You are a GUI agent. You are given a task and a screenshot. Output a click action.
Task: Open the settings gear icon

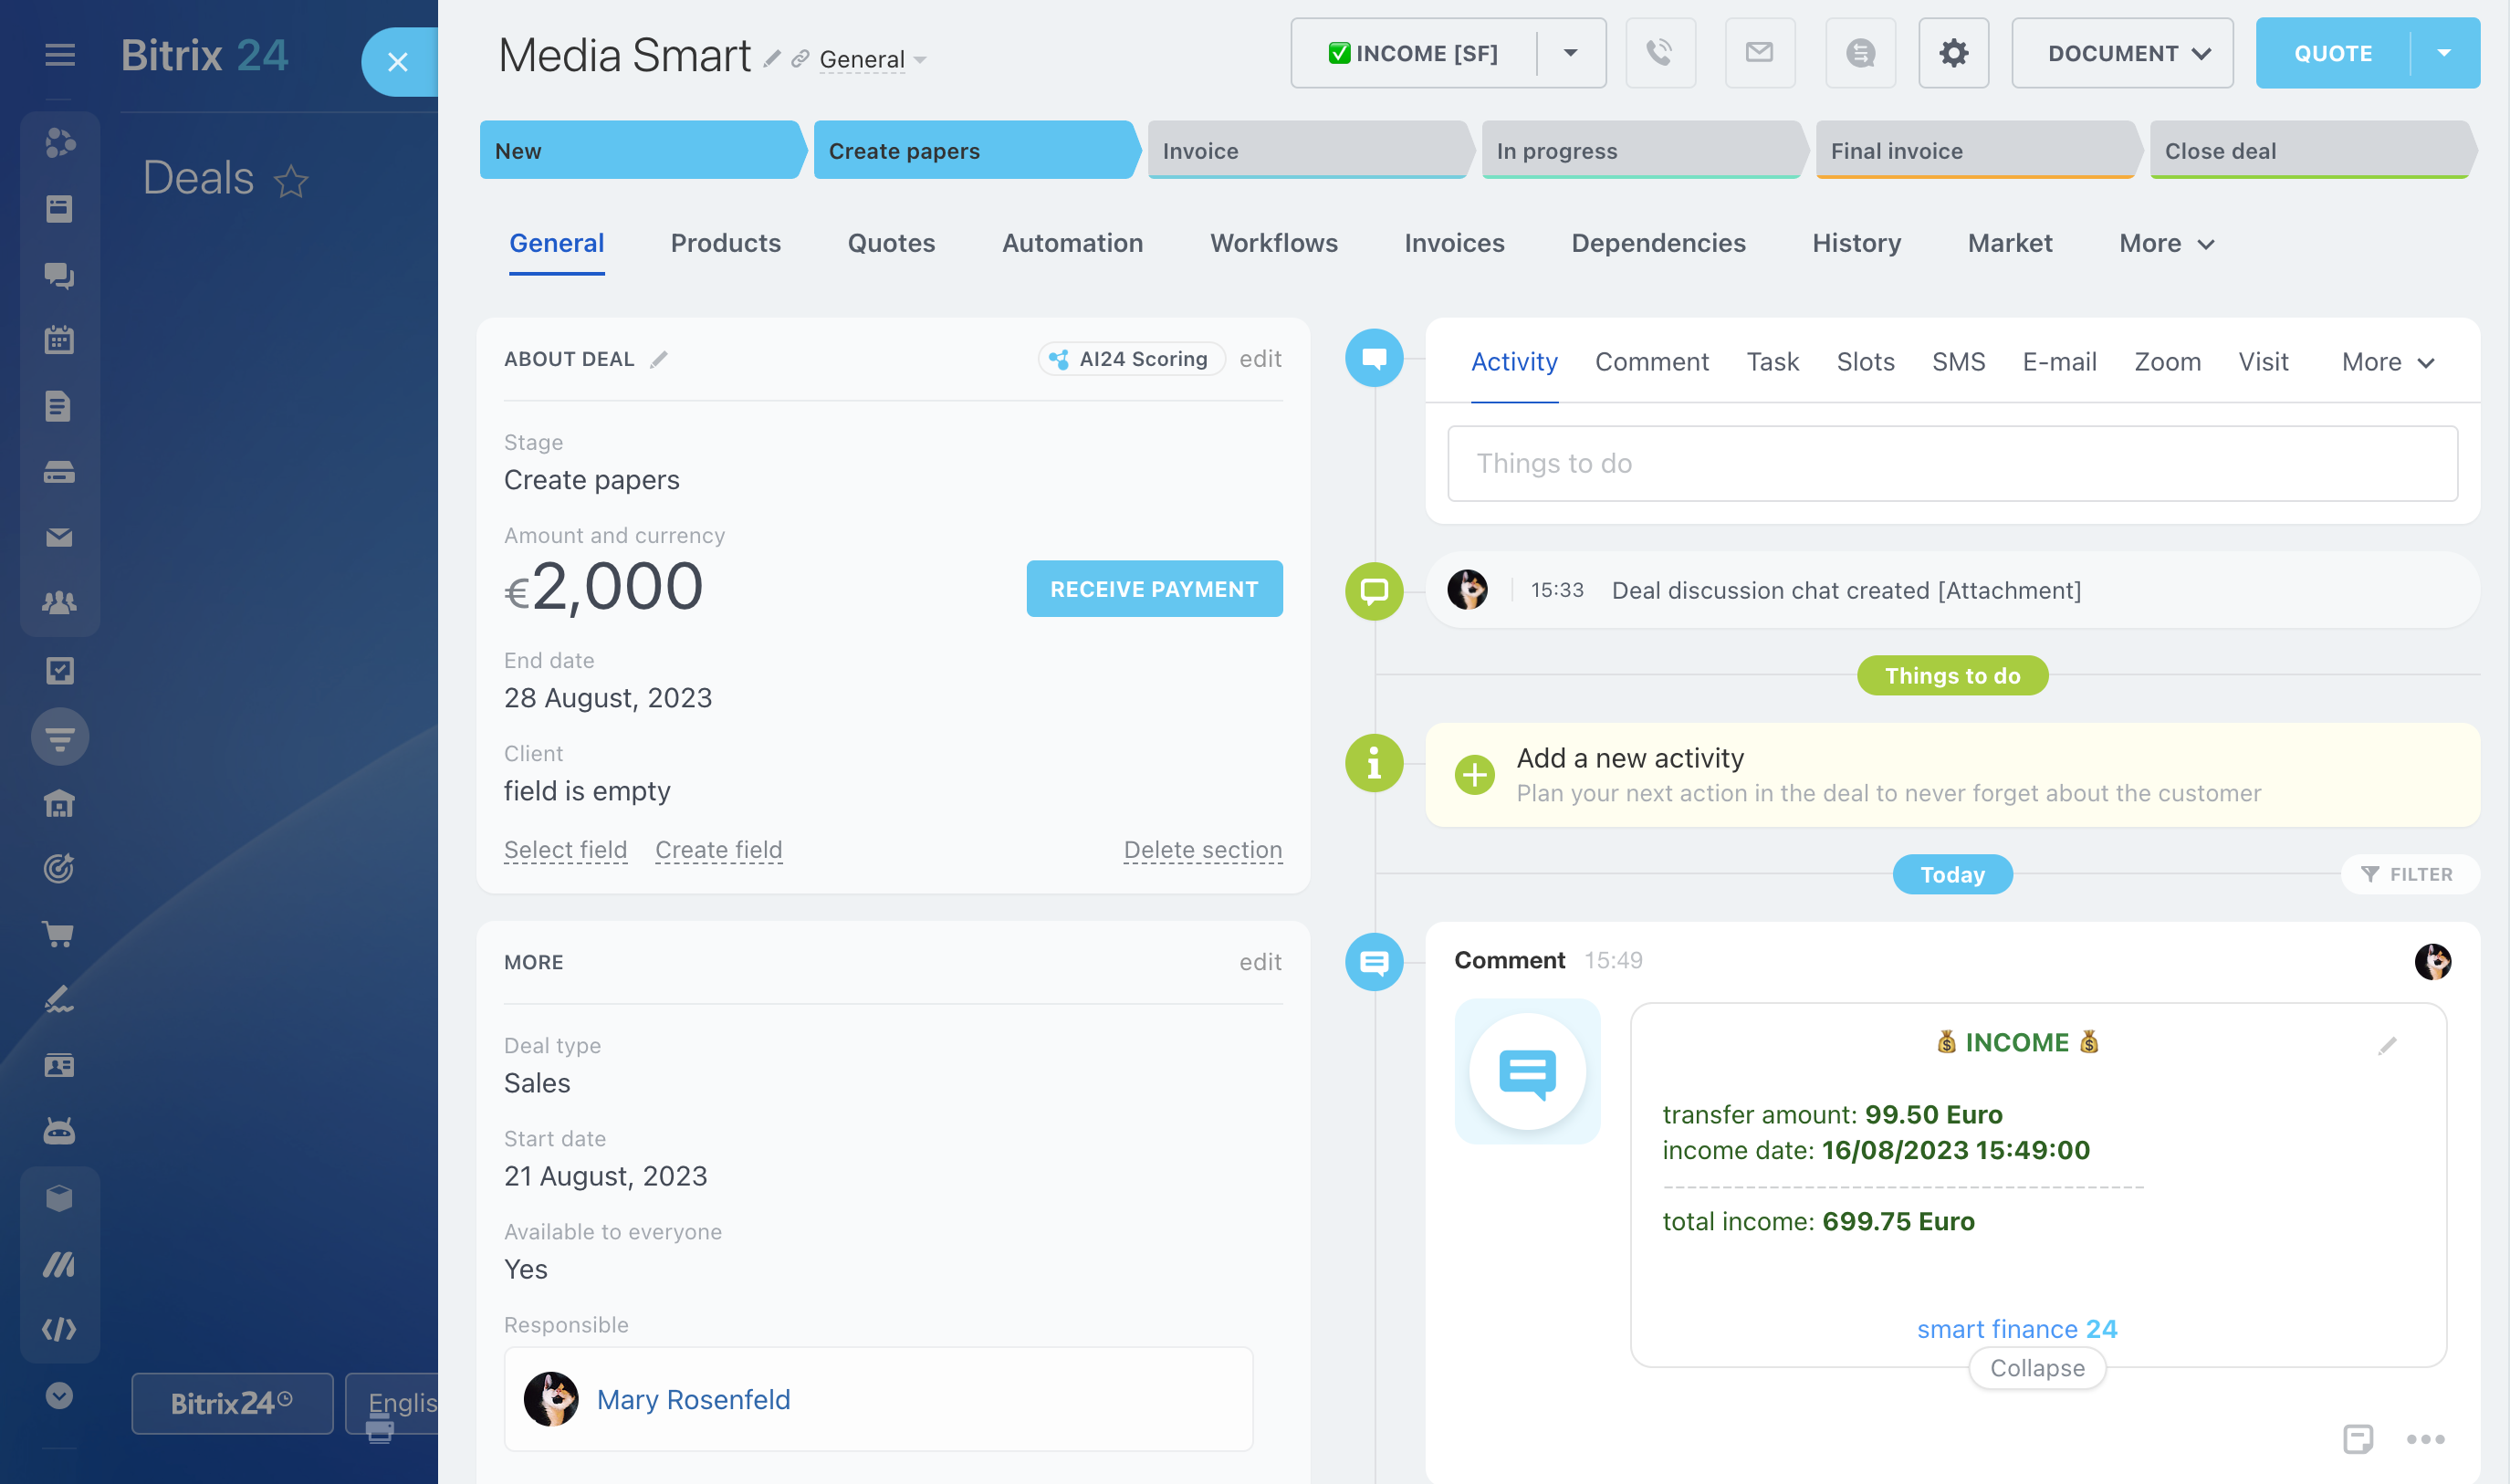1953,53
